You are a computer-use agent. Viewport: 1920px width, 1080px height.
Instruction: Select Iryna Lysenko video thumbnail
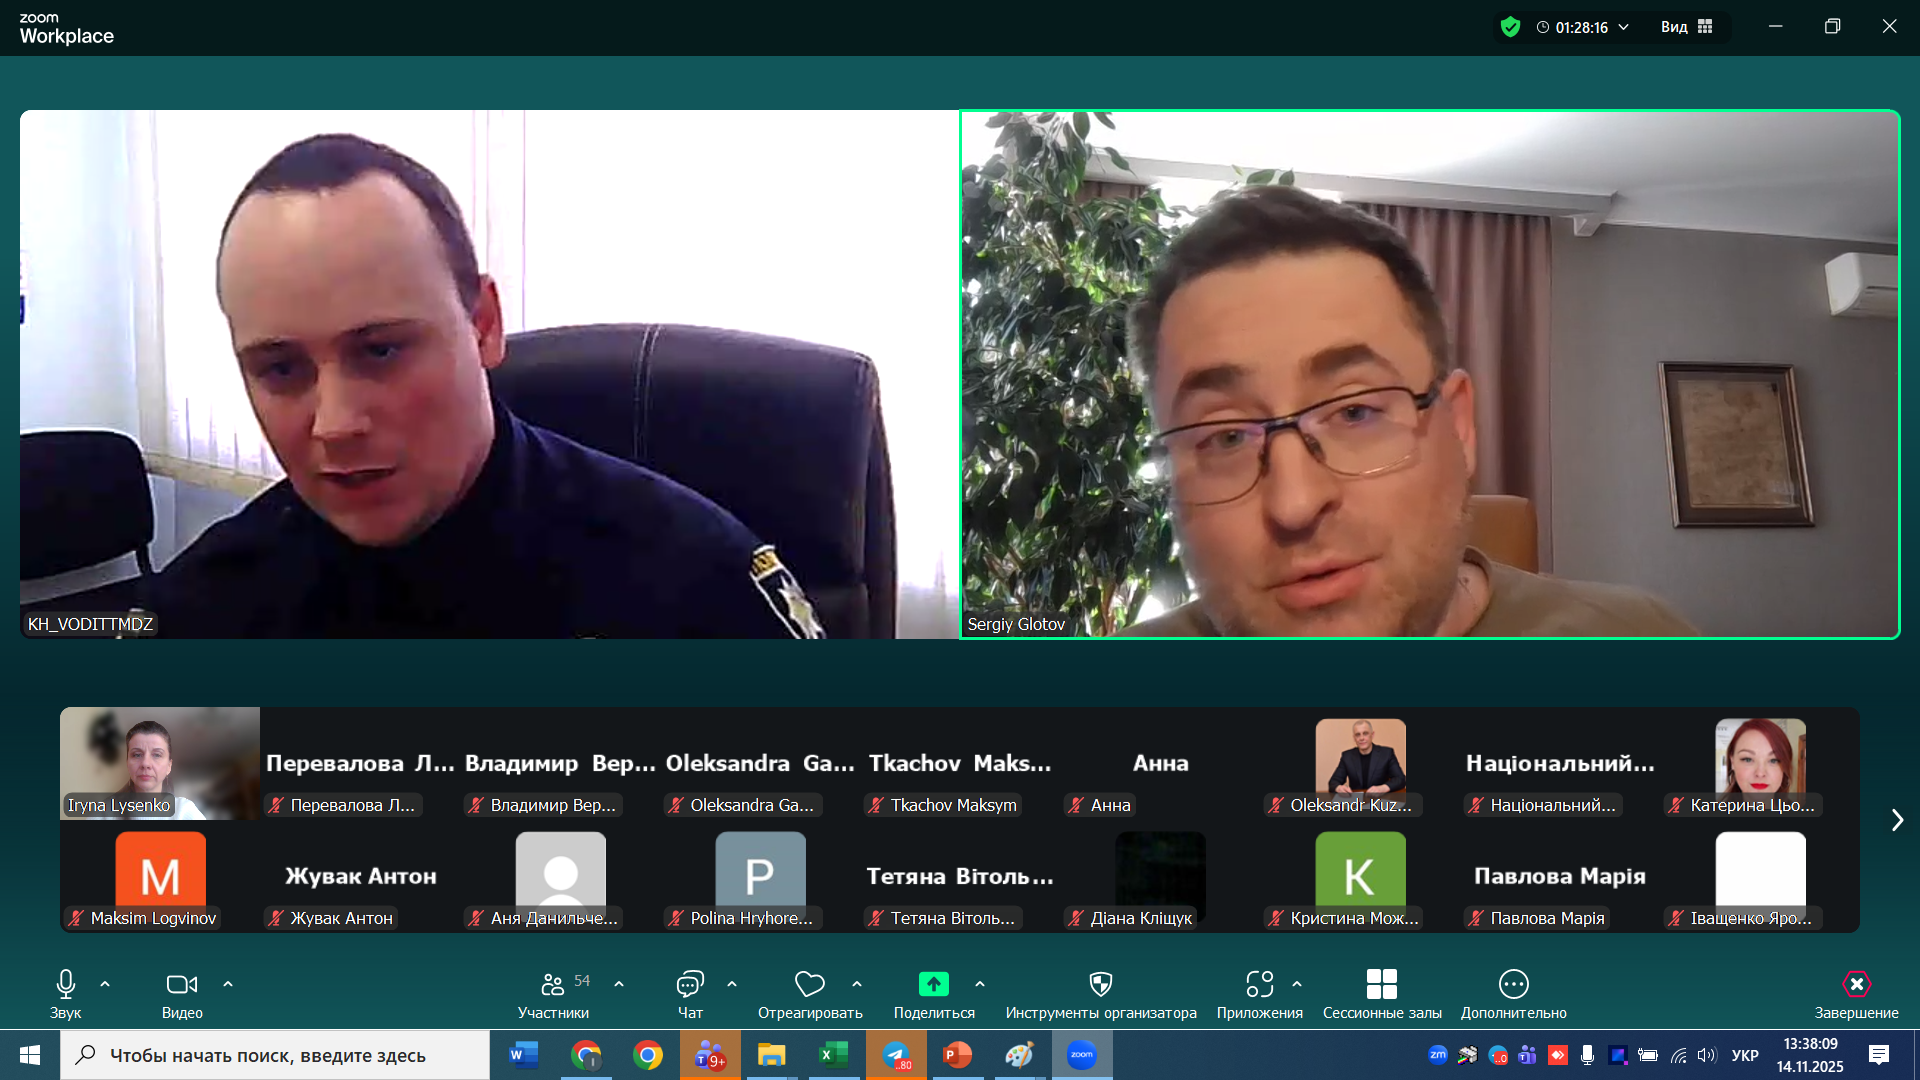pos(160,763)
